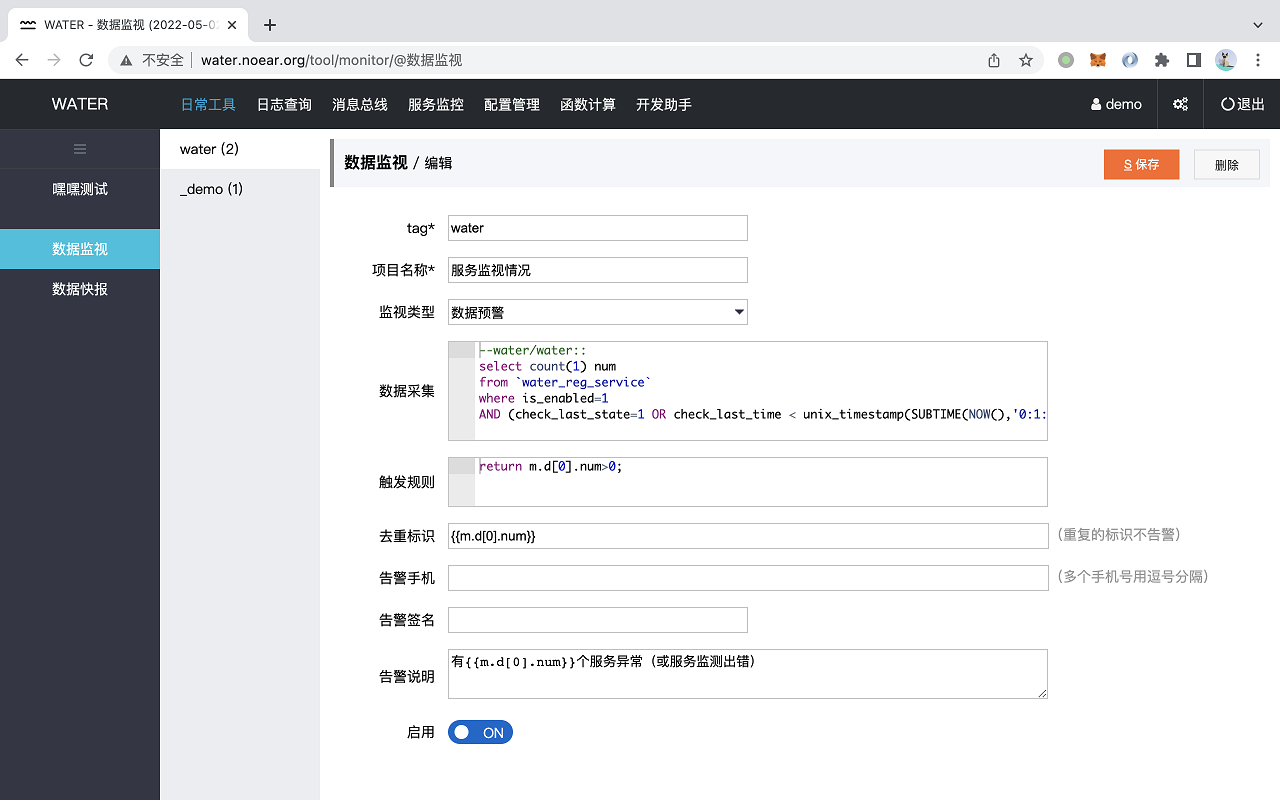
Task: Toggle the 启用 ON switch off
Action: coord(480,732)
